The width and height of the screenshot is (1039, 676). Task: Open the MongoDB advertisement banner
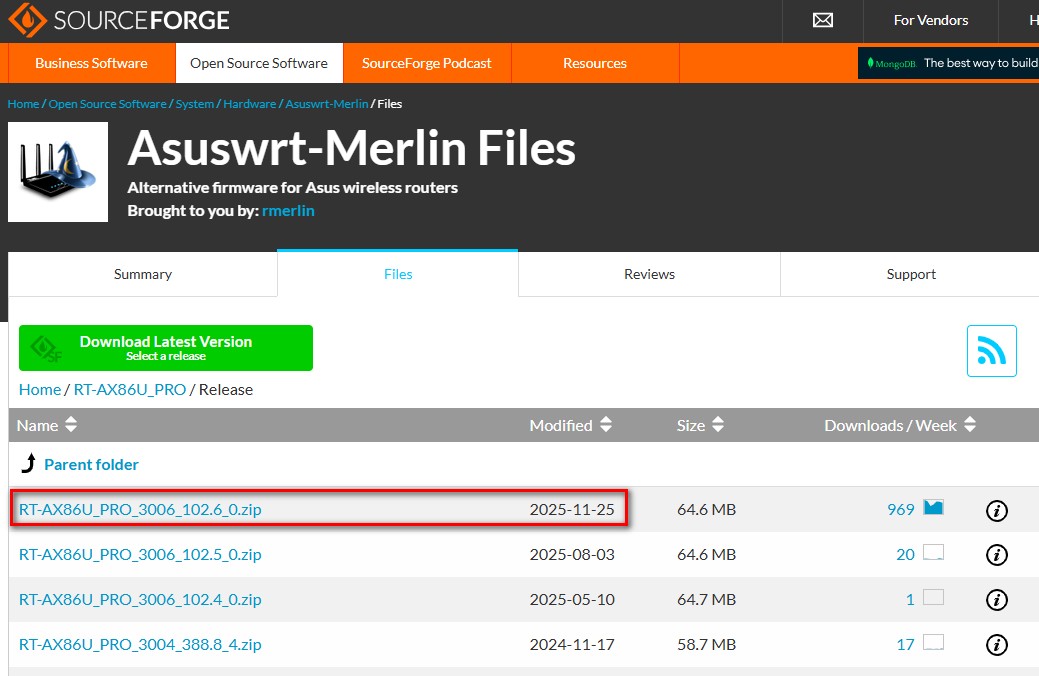pyautogui.click(x=948, y=63)
